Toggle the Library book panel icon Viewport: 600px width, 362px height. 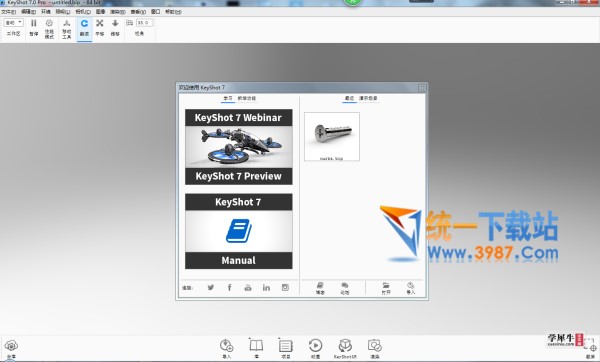tap(256, 348)
